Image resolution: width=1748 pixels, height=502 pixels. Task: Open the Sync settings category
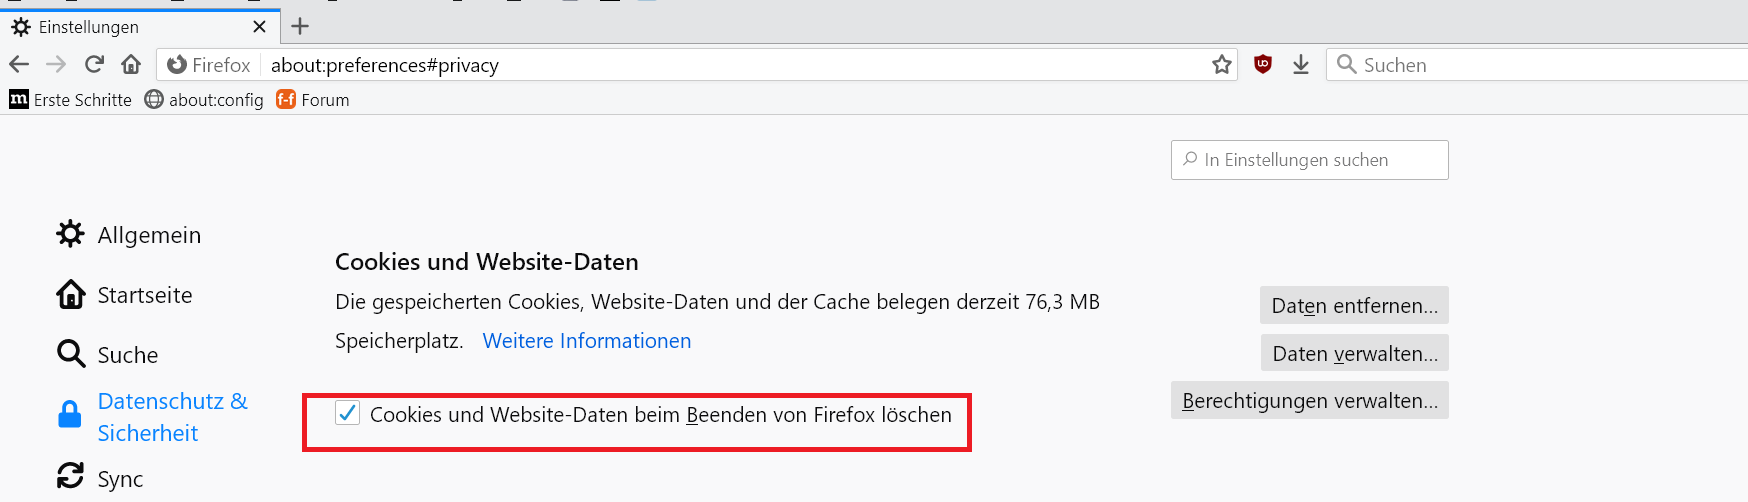click(x=100, y=478)
